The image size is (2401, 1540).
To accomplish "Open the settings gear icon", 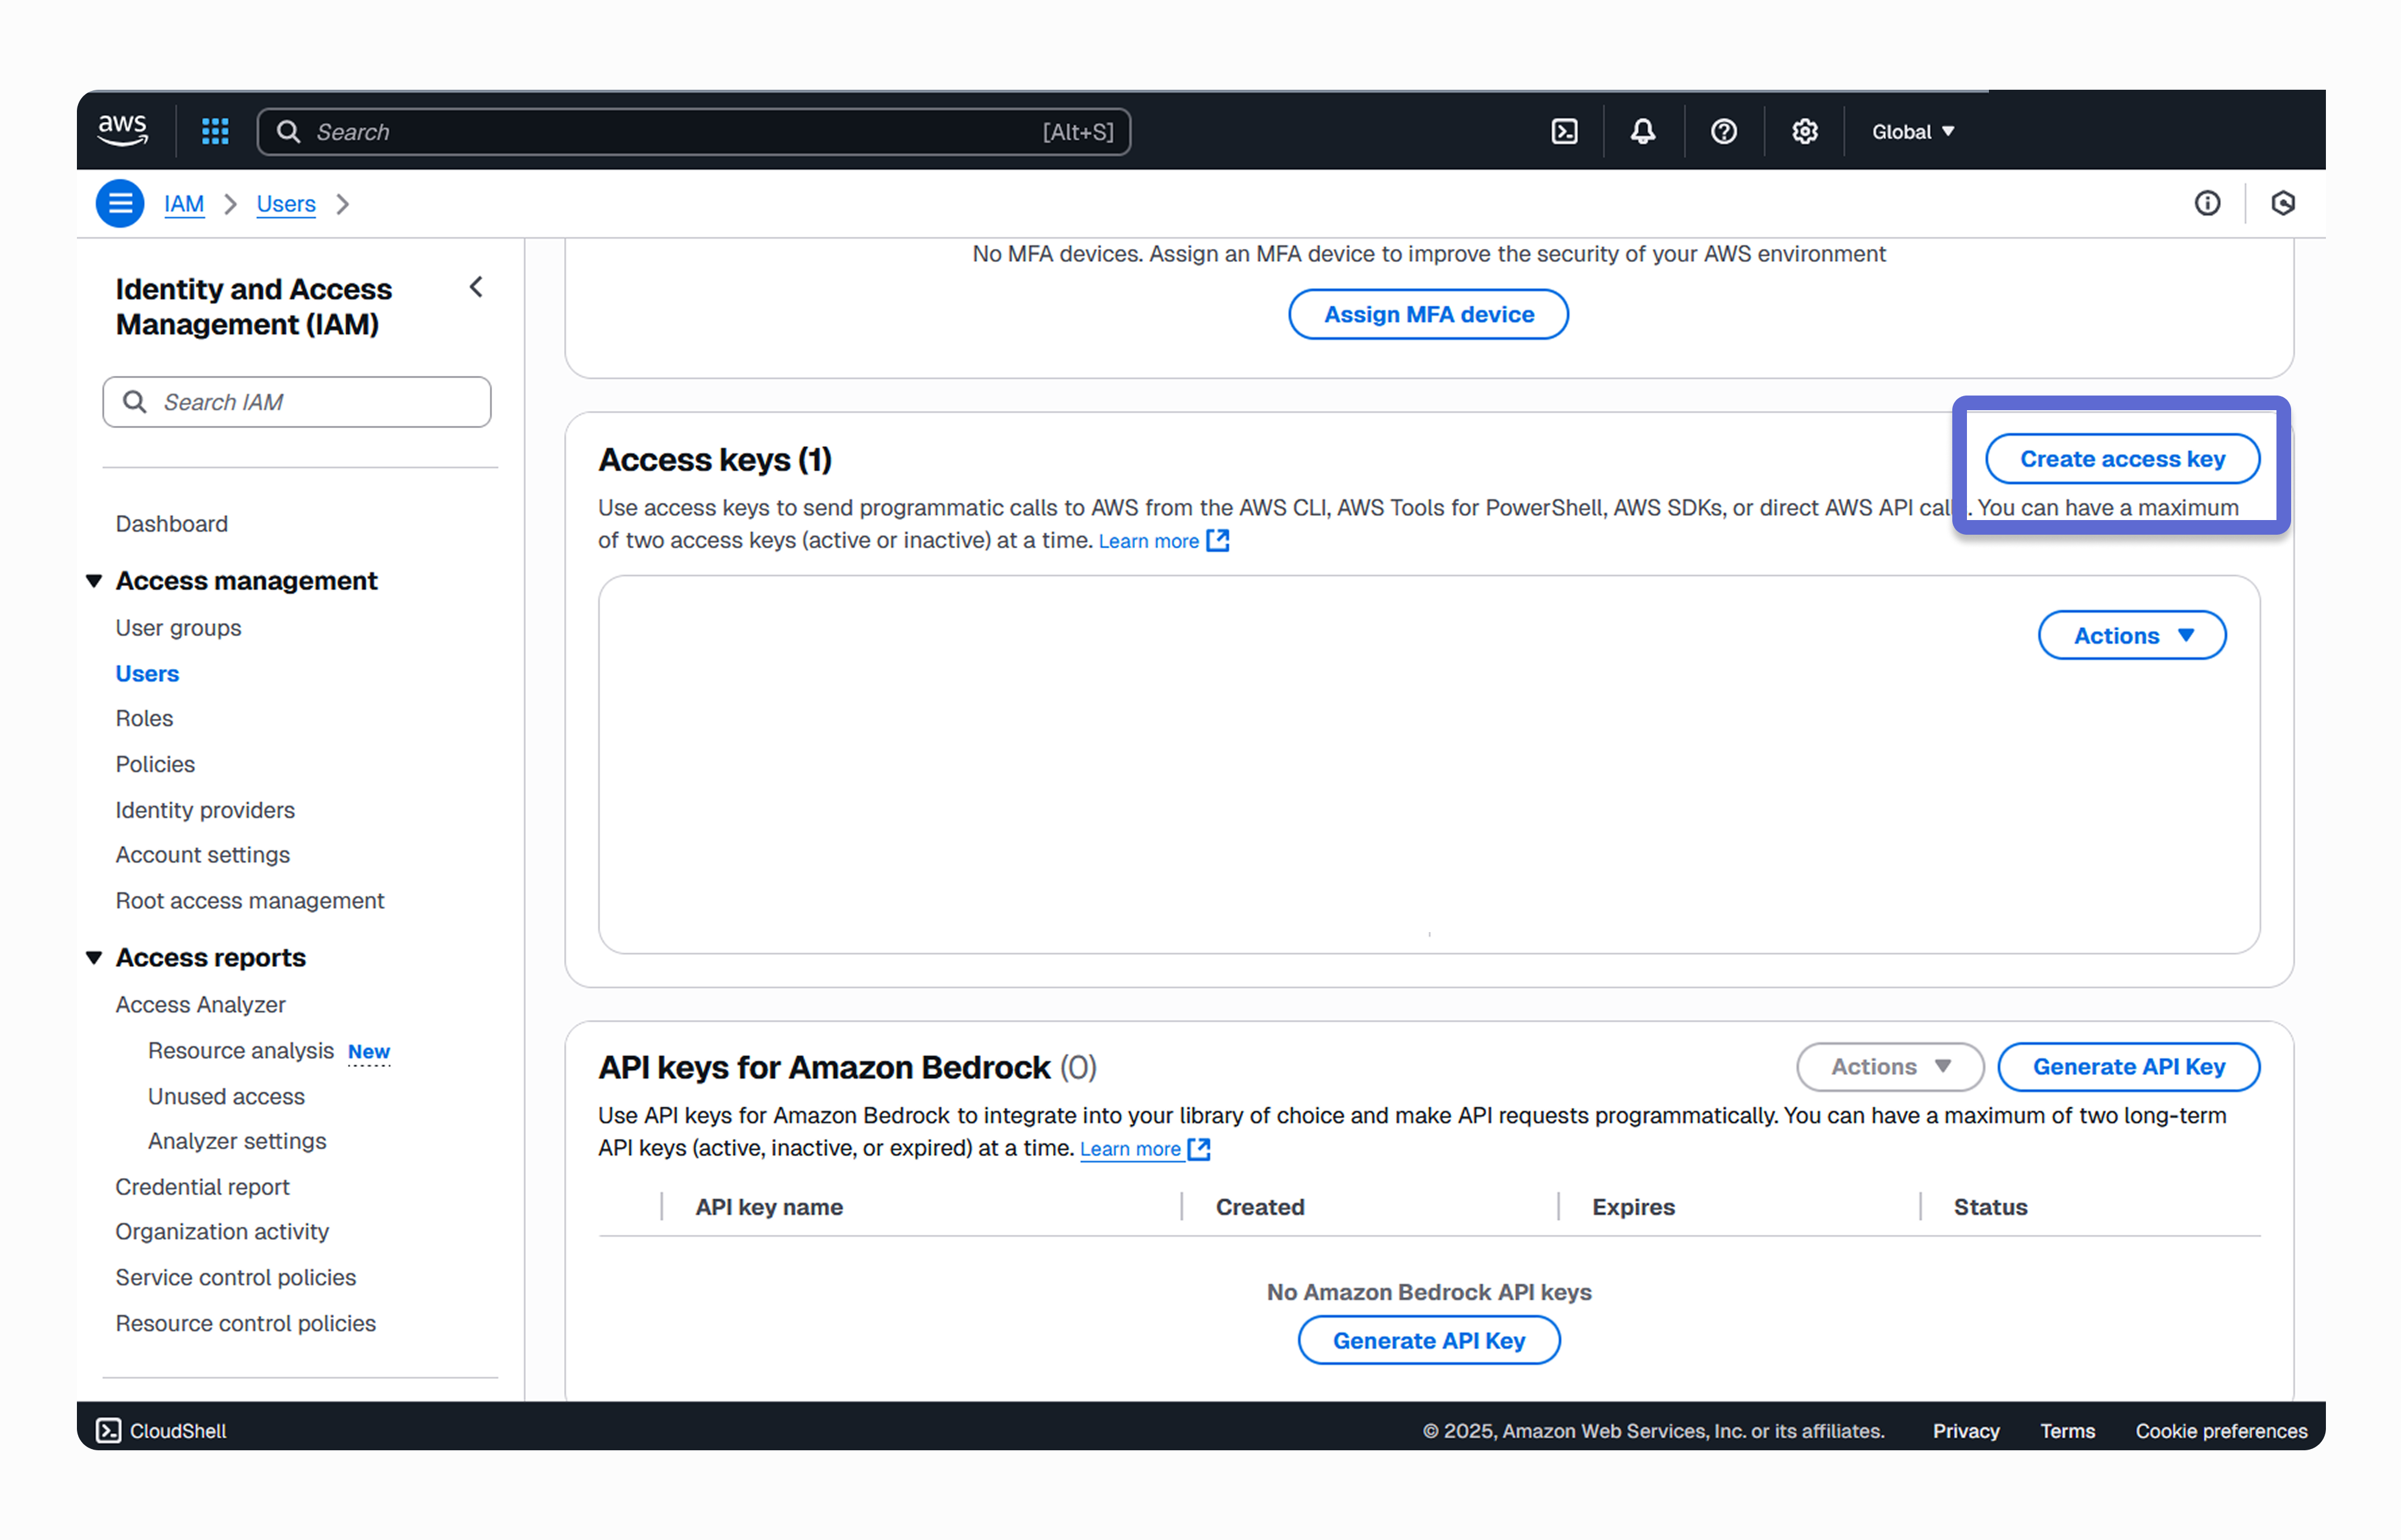I will [x=1805, y=131].
